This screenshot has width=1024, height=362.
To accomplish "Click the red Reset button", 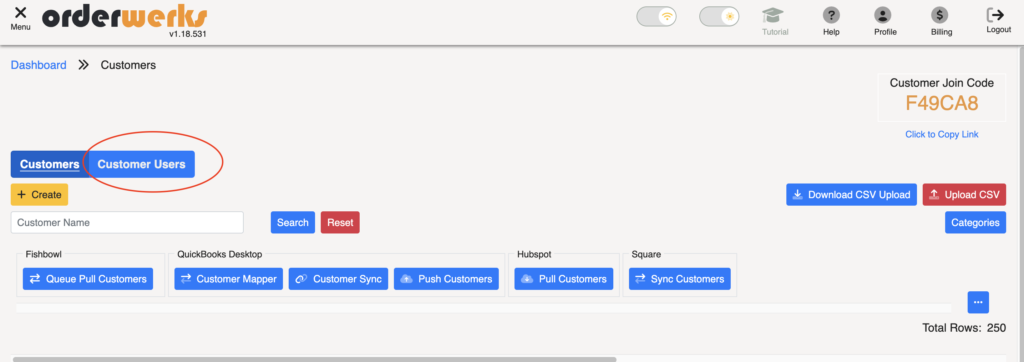I will tap(340, 222).
